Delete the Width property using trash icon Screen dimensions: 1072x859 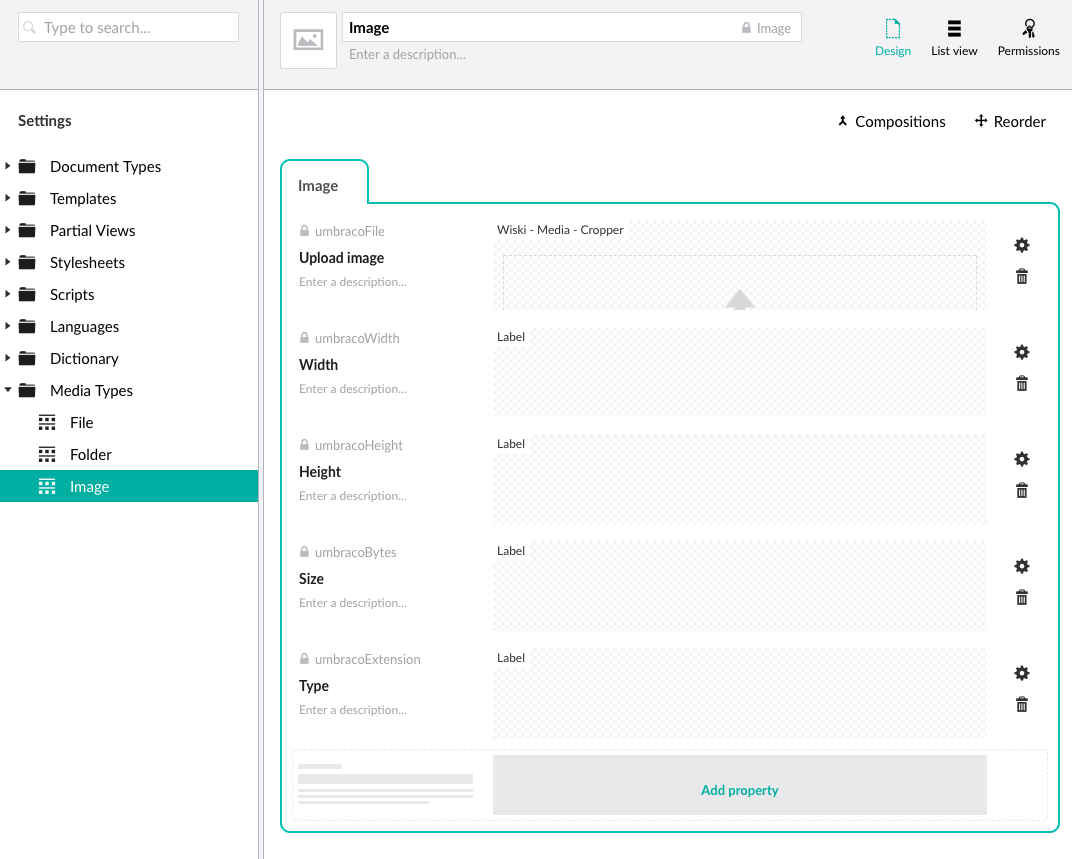(x=1021, y=384)
